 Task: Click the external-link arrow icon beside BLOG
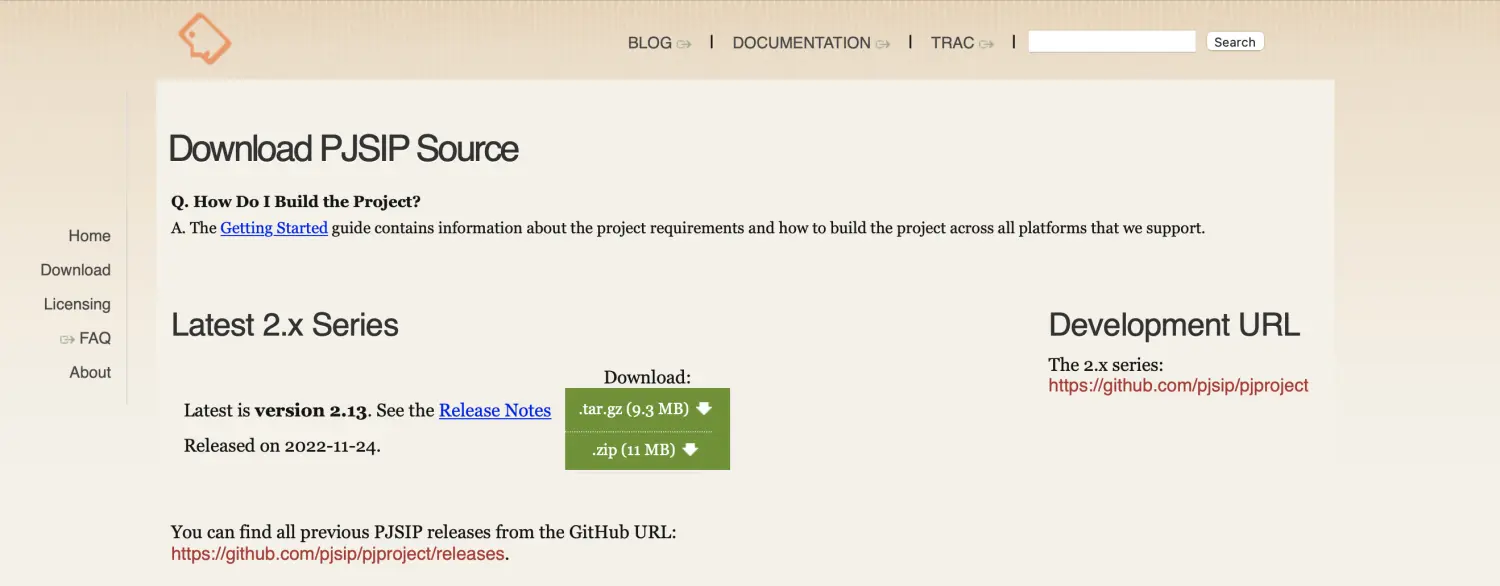tap(684, 44)
